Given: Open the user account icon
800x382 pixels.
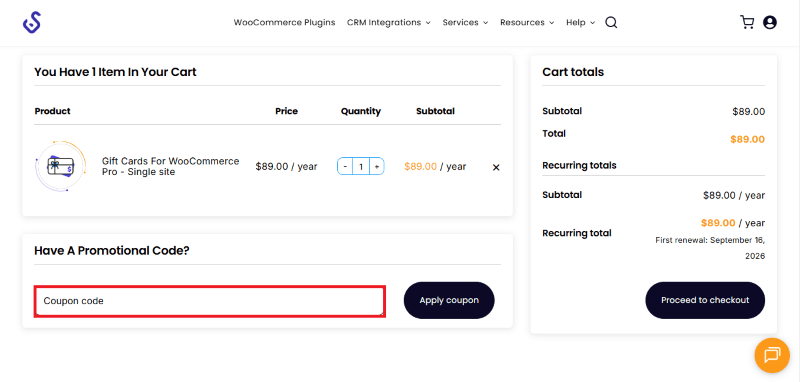Looking at the screenshot, I should tap(770, 22).
